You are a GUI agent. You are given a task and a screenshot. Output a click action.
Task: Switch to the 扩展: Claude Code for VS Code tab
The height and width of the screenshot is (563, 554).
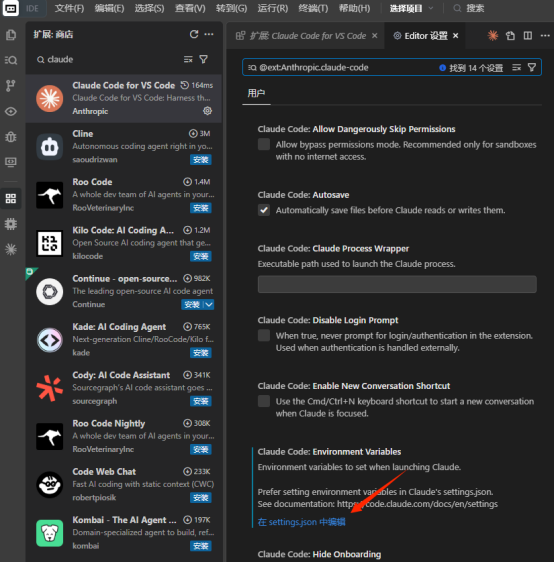pos(306,36)
